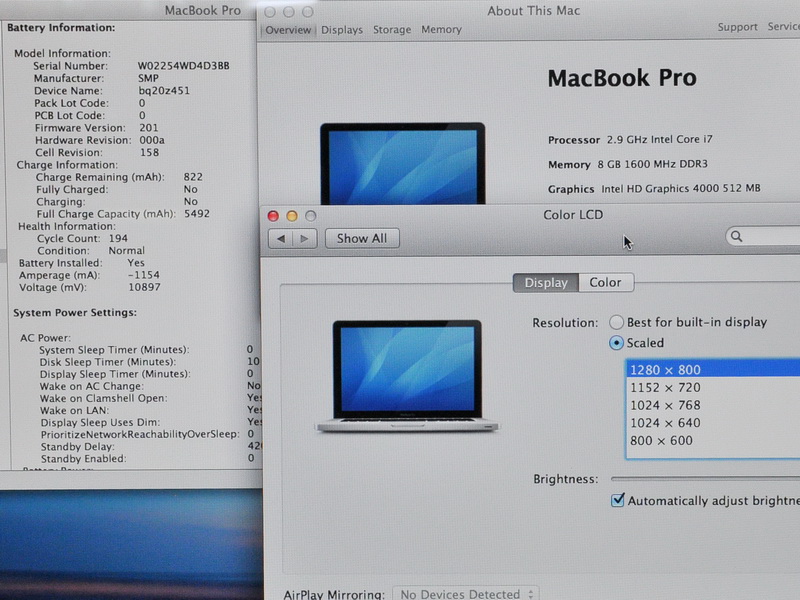Click the Cycle Count value 194

pyautogui.click(x=118, y=238)
